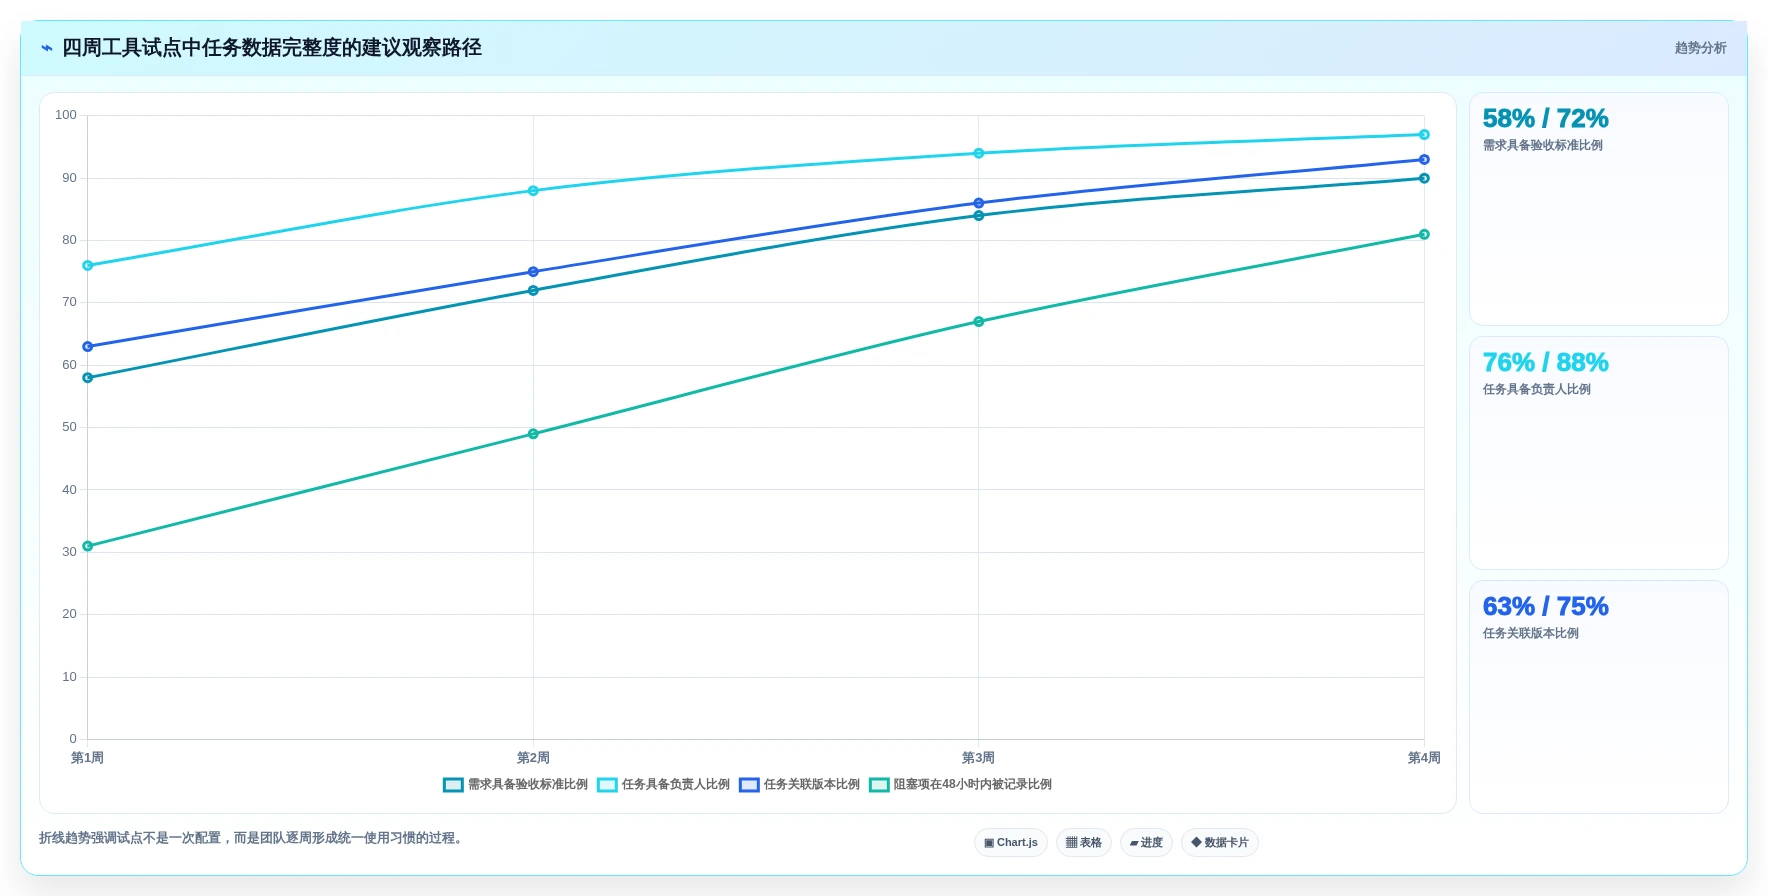Click 第1周 point on 阻塞项 line at 31
1768x896 pixels.
click(x=88, y=546)
